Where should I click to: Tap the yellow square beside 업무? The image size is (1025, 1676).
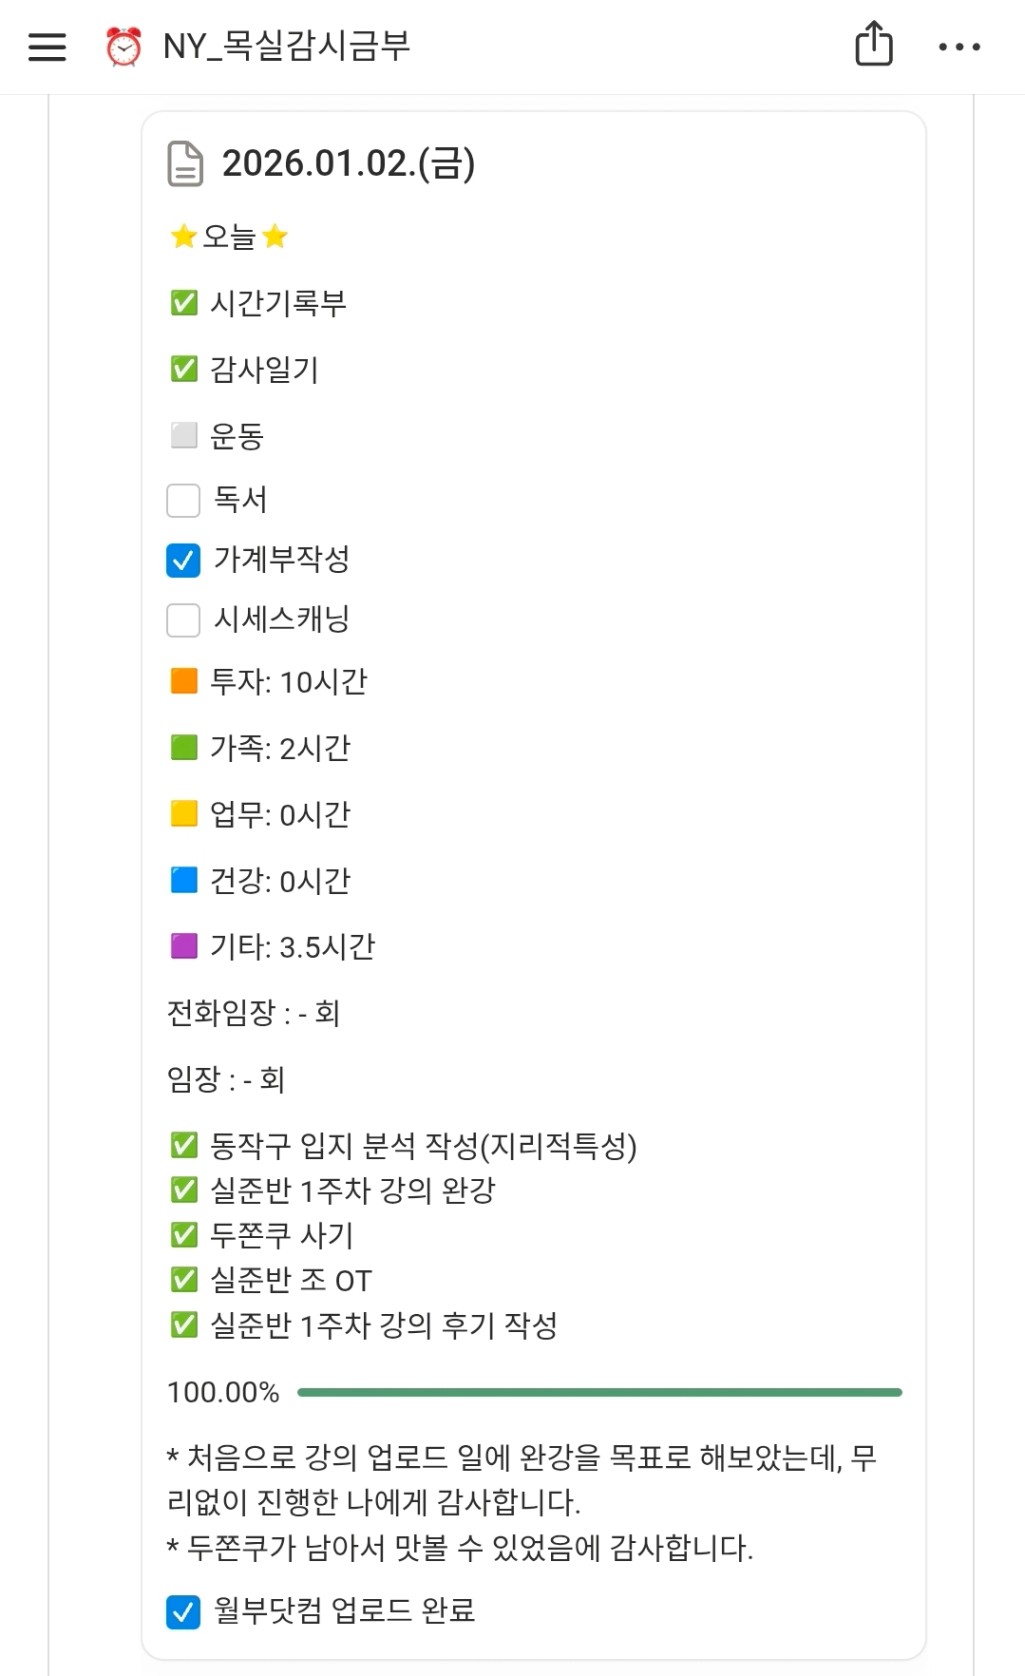(184, 814)
